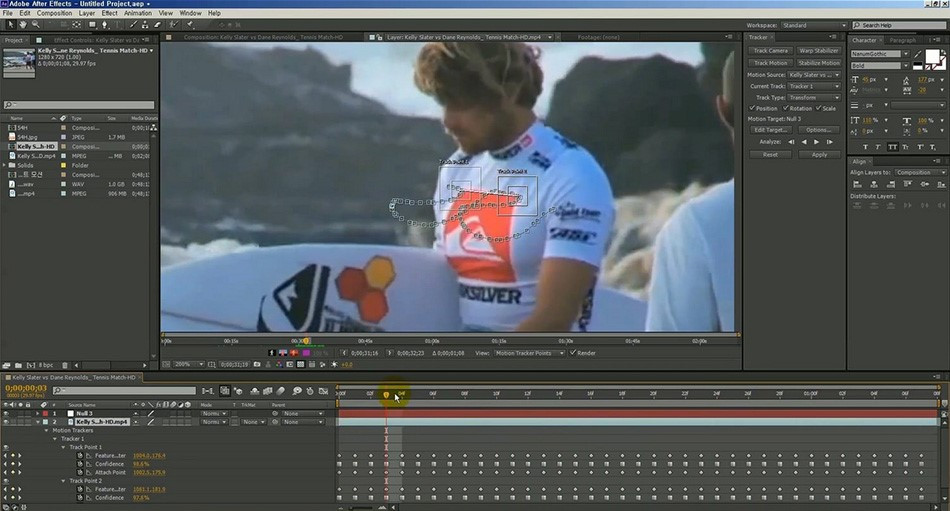Toggle Scale checkbox in Tracker
The width and height of the screenshot is (950, 511).
click(819, 108)
